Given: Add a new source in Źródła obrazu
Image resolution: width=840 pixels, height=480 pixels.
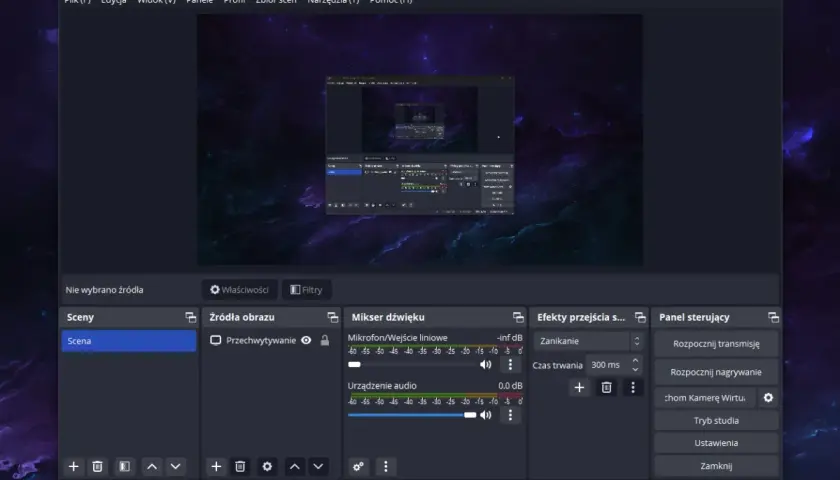Looking at the screenshot, I should pos(216,466).
